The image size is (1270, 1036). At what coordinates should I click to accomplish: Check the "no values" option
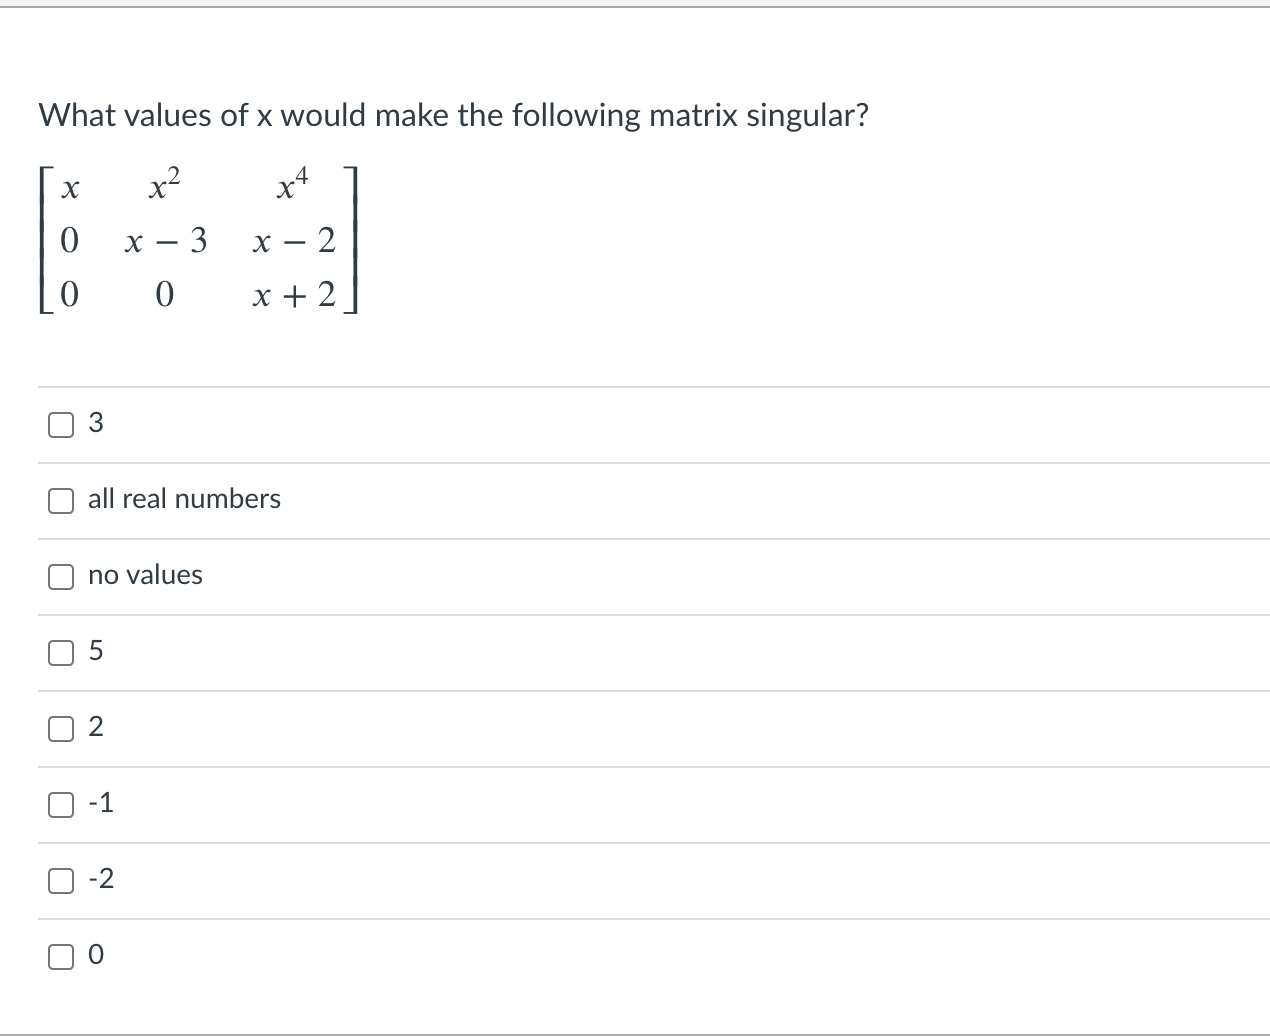coord(60,576)
